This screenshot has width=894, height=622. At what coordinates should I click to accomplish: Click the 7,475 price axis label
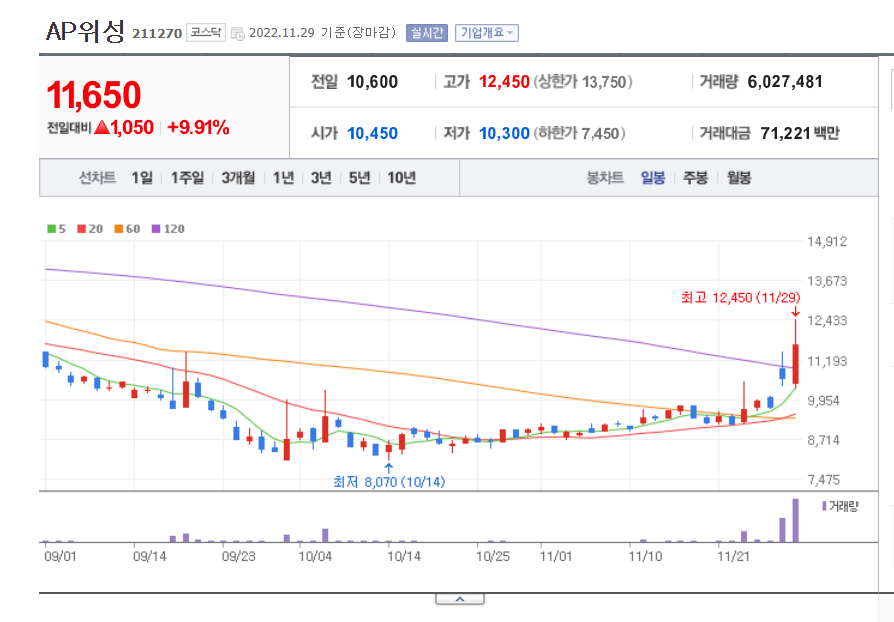click(x=824, y=480)
